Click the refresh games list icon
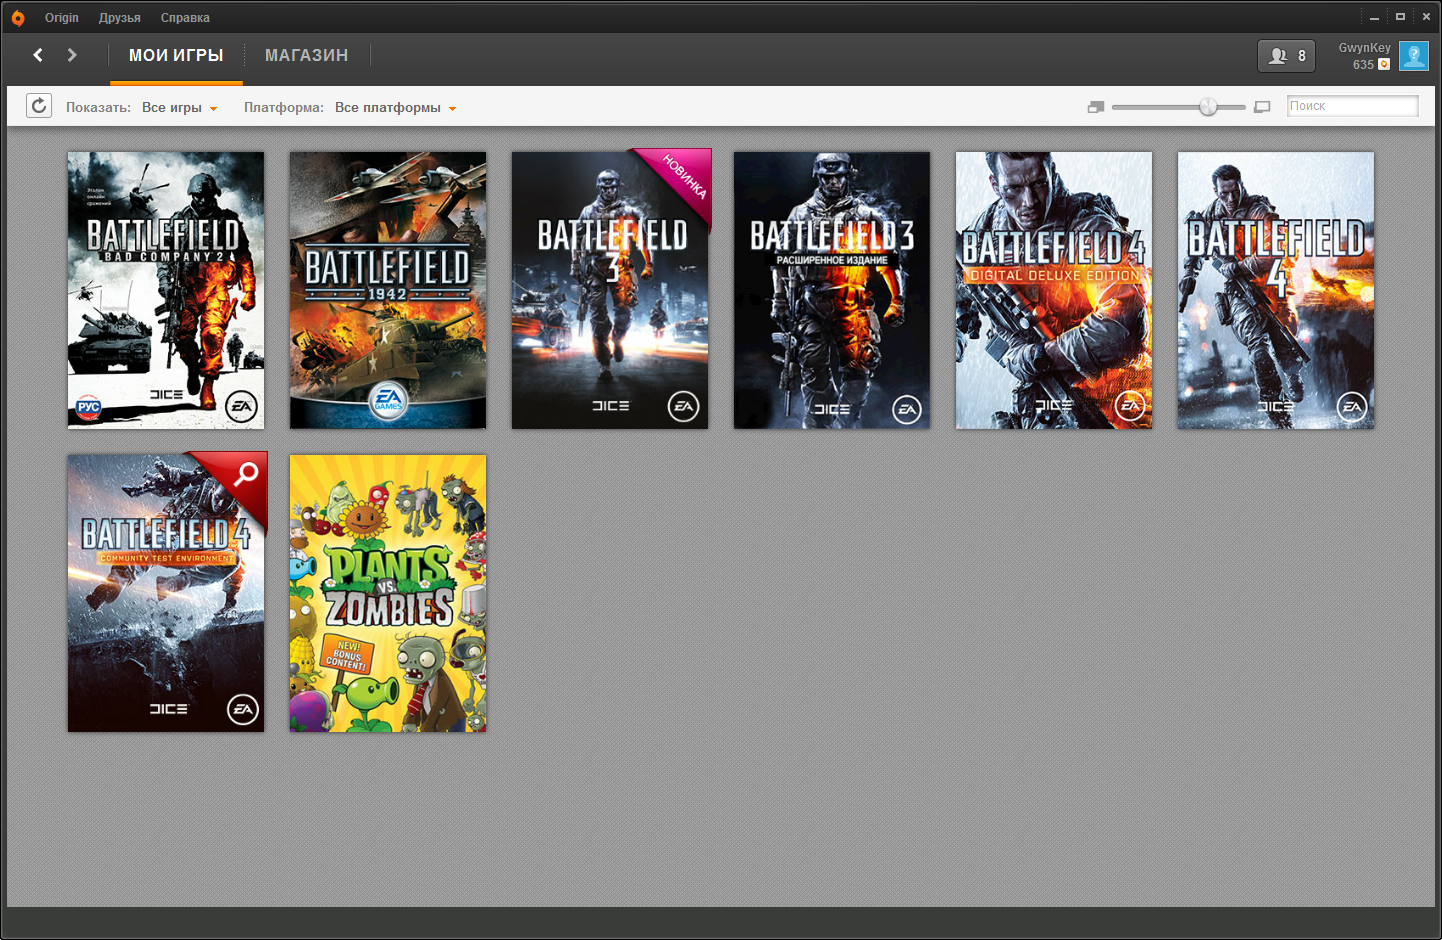1442x940 pixels. coord(39,106)
